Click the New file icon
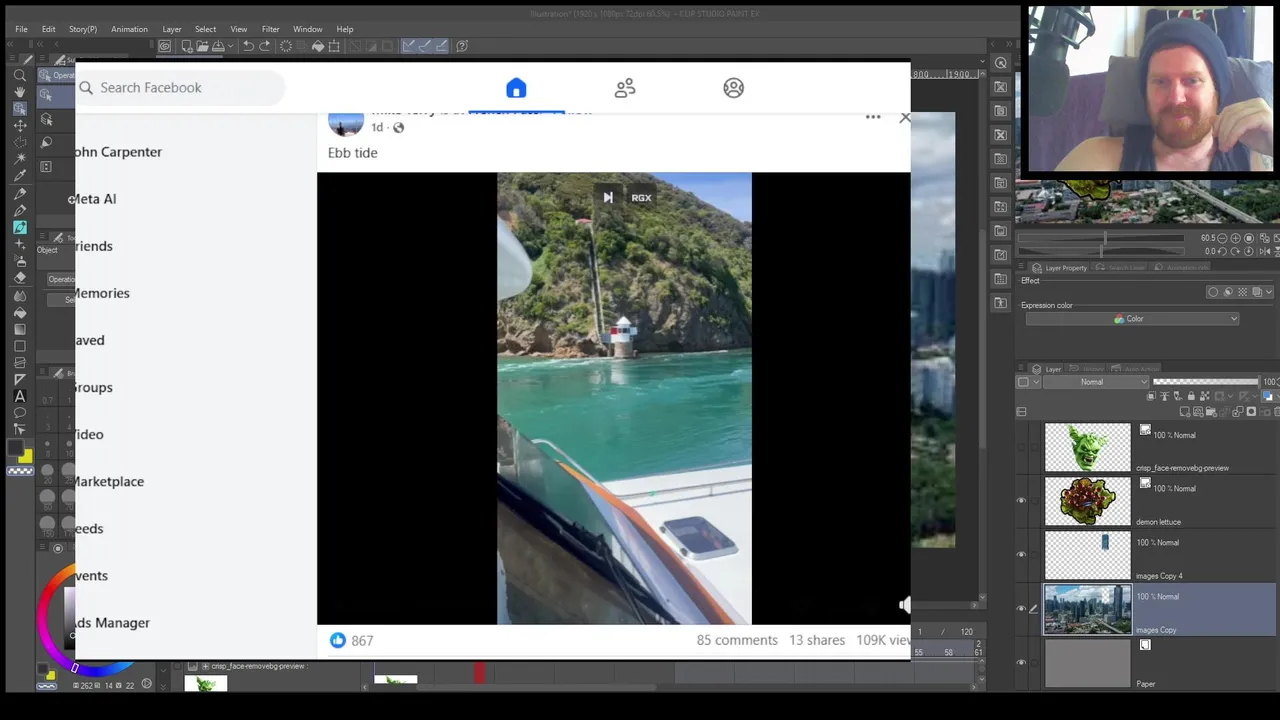This screenshot has height=720, width=1280. (x=186, y=46)
